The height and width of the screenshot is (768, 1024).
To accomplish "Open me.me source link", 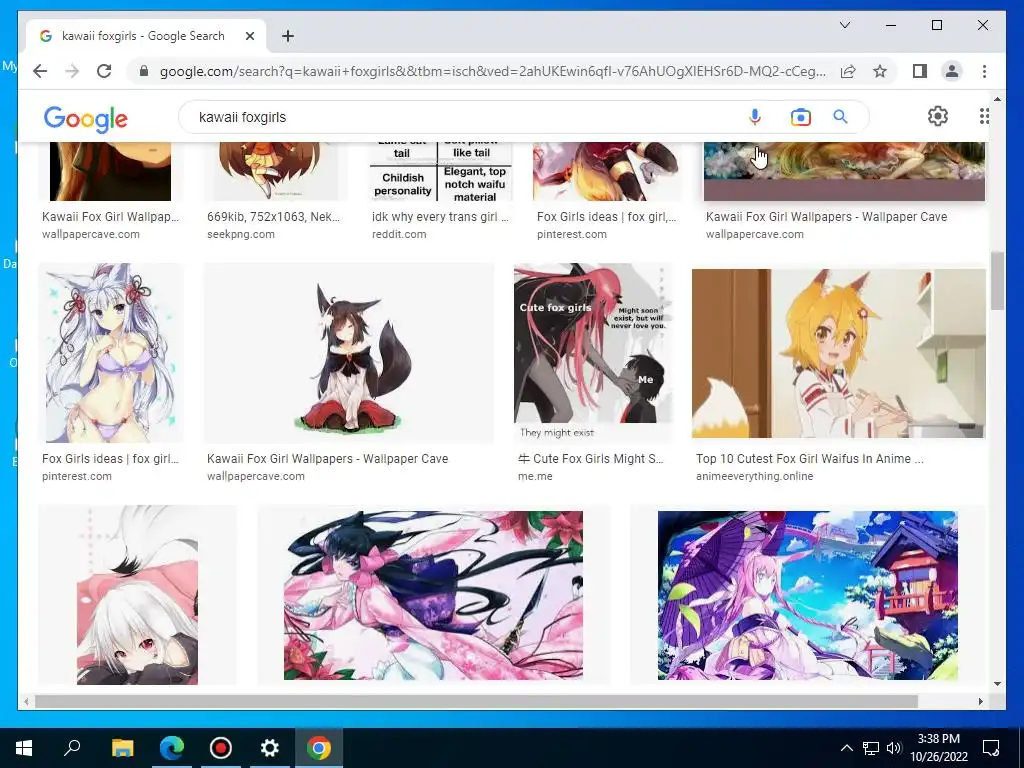I will pyautogui.click(x=536, y=476).
